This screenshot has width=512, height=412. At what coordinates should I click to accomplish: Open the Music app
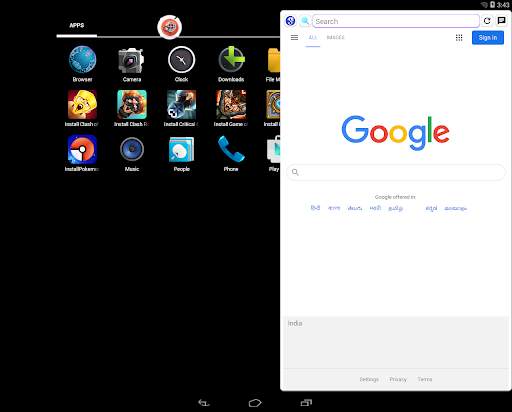click(x=132, y=149)
